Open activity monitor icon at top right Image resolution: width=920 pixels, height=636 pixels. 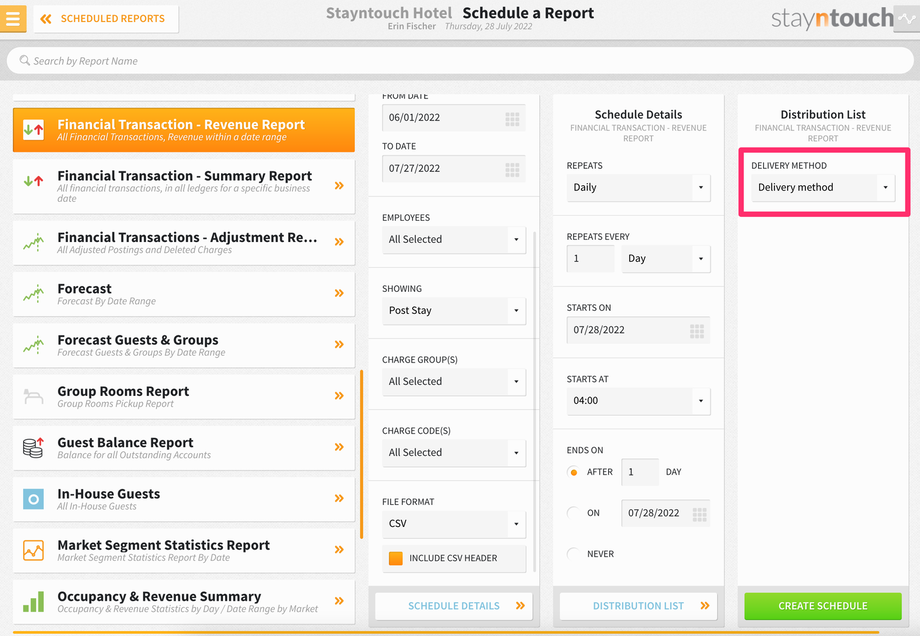coord(907,19)
